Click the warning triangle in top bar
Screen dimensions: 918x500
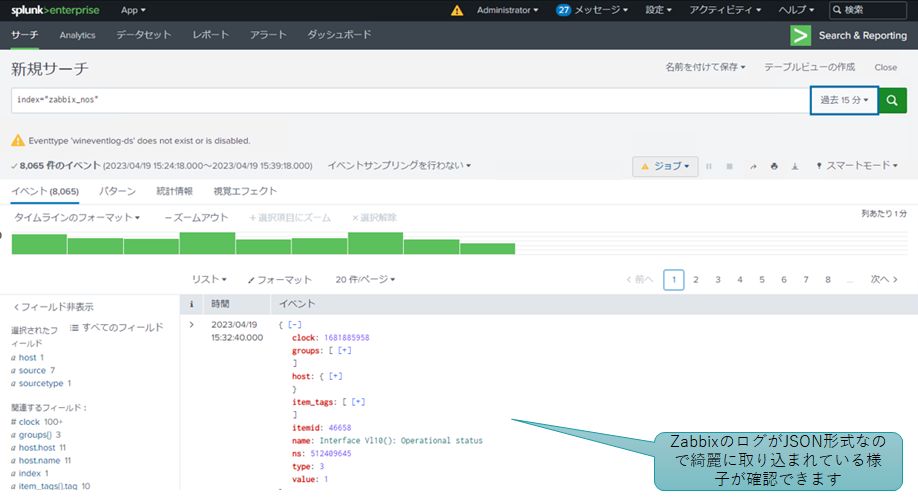point(457,11)
